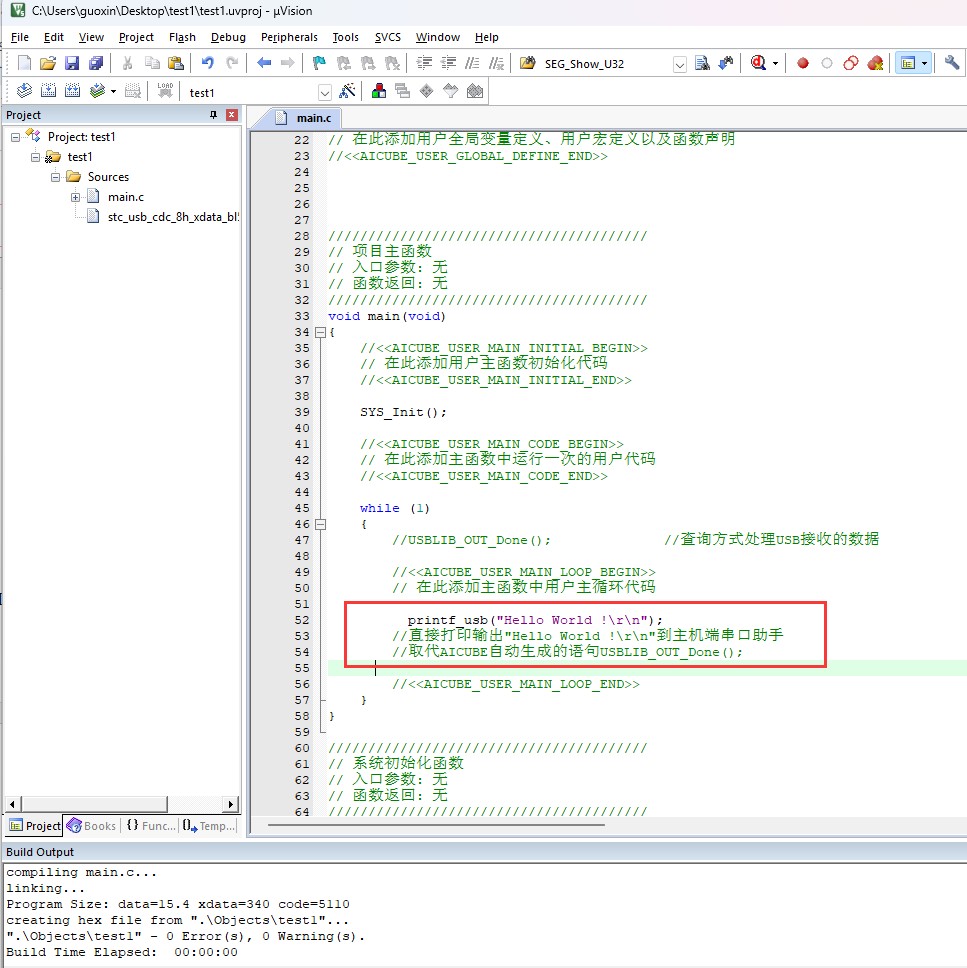This screenshot has height=968, width=967.
Task: Open the Debug menu
Action: coord(228,37)
